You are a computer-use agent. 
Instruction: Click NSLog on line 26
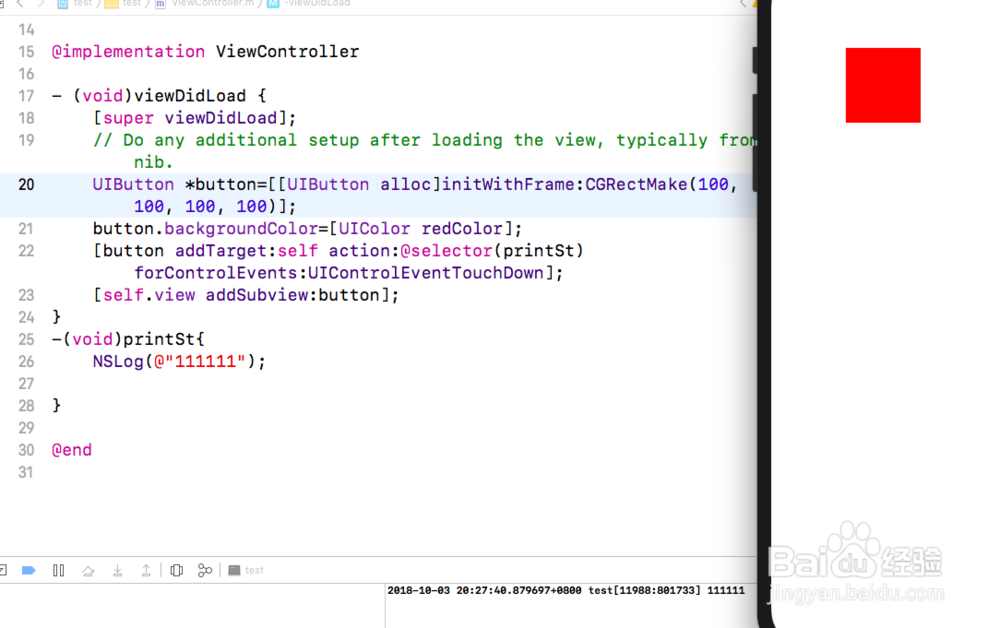(118, 361)
